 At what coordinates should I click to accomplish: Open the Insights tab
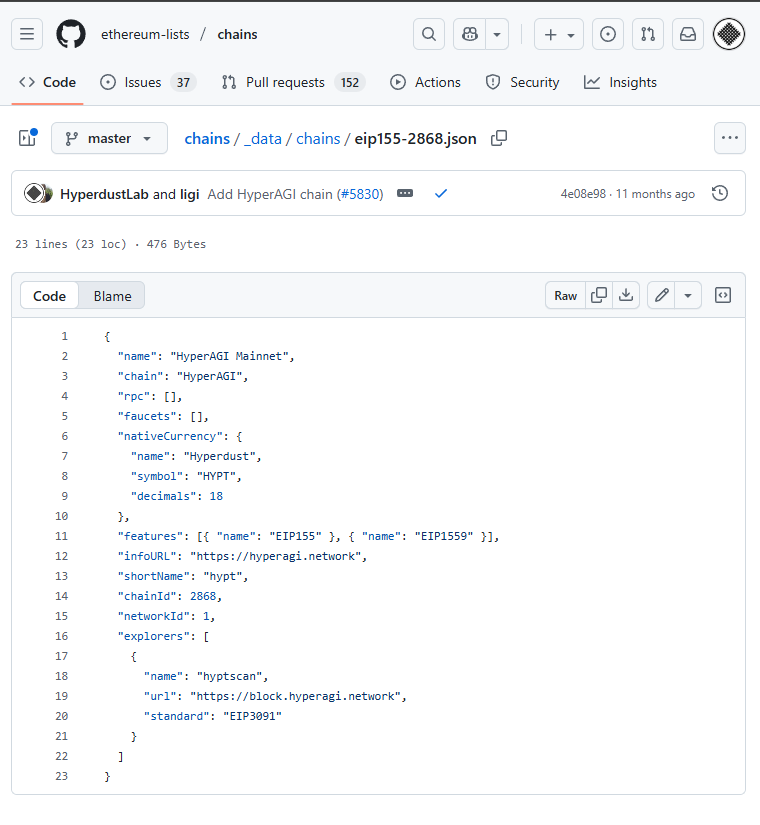(621, 83)
